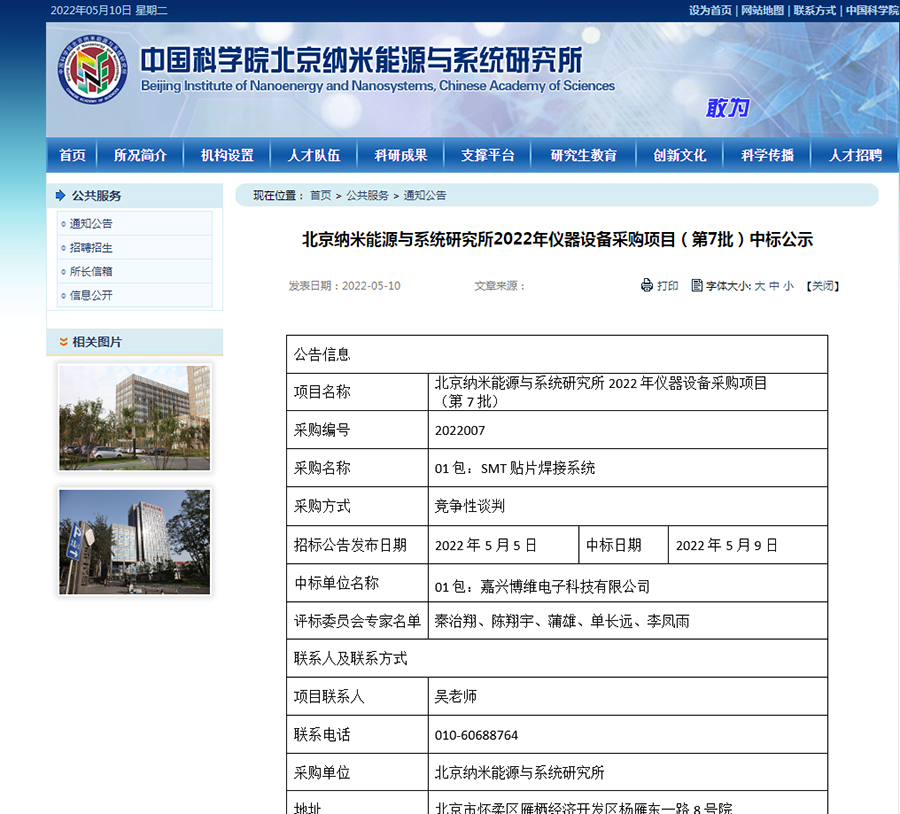The height and width of the screenshot is (814, 900).
Task: Open the 首页 navigation menu item
Action: click(x=72, y=155)
